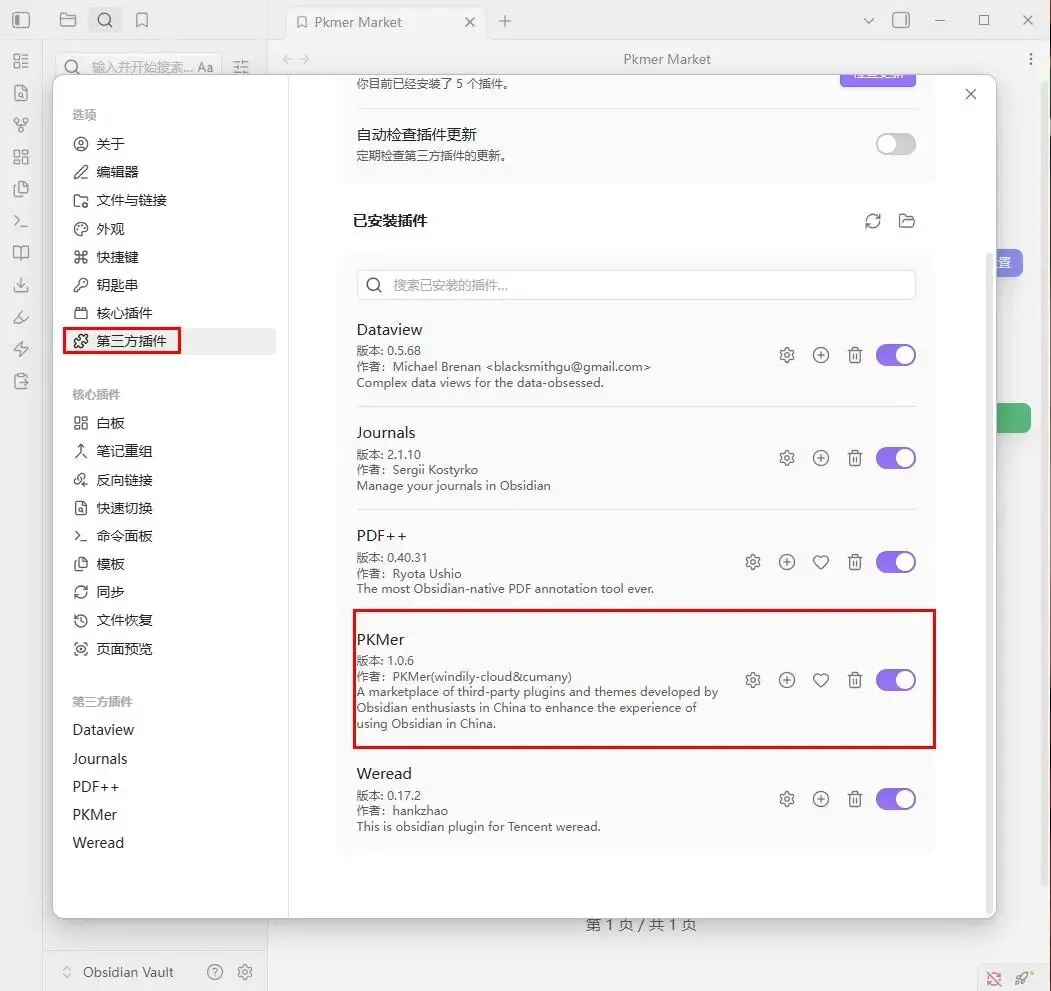Disable the Journals plugin toggle
Viewport: 1051px width, 991px height.
pos(895,458)
